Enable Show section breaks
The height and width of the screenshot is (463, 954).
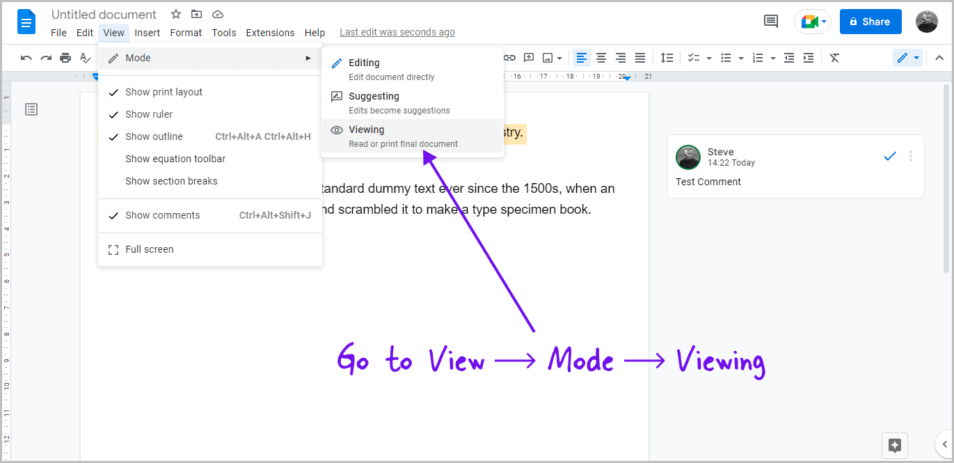(x=210, y=181)
